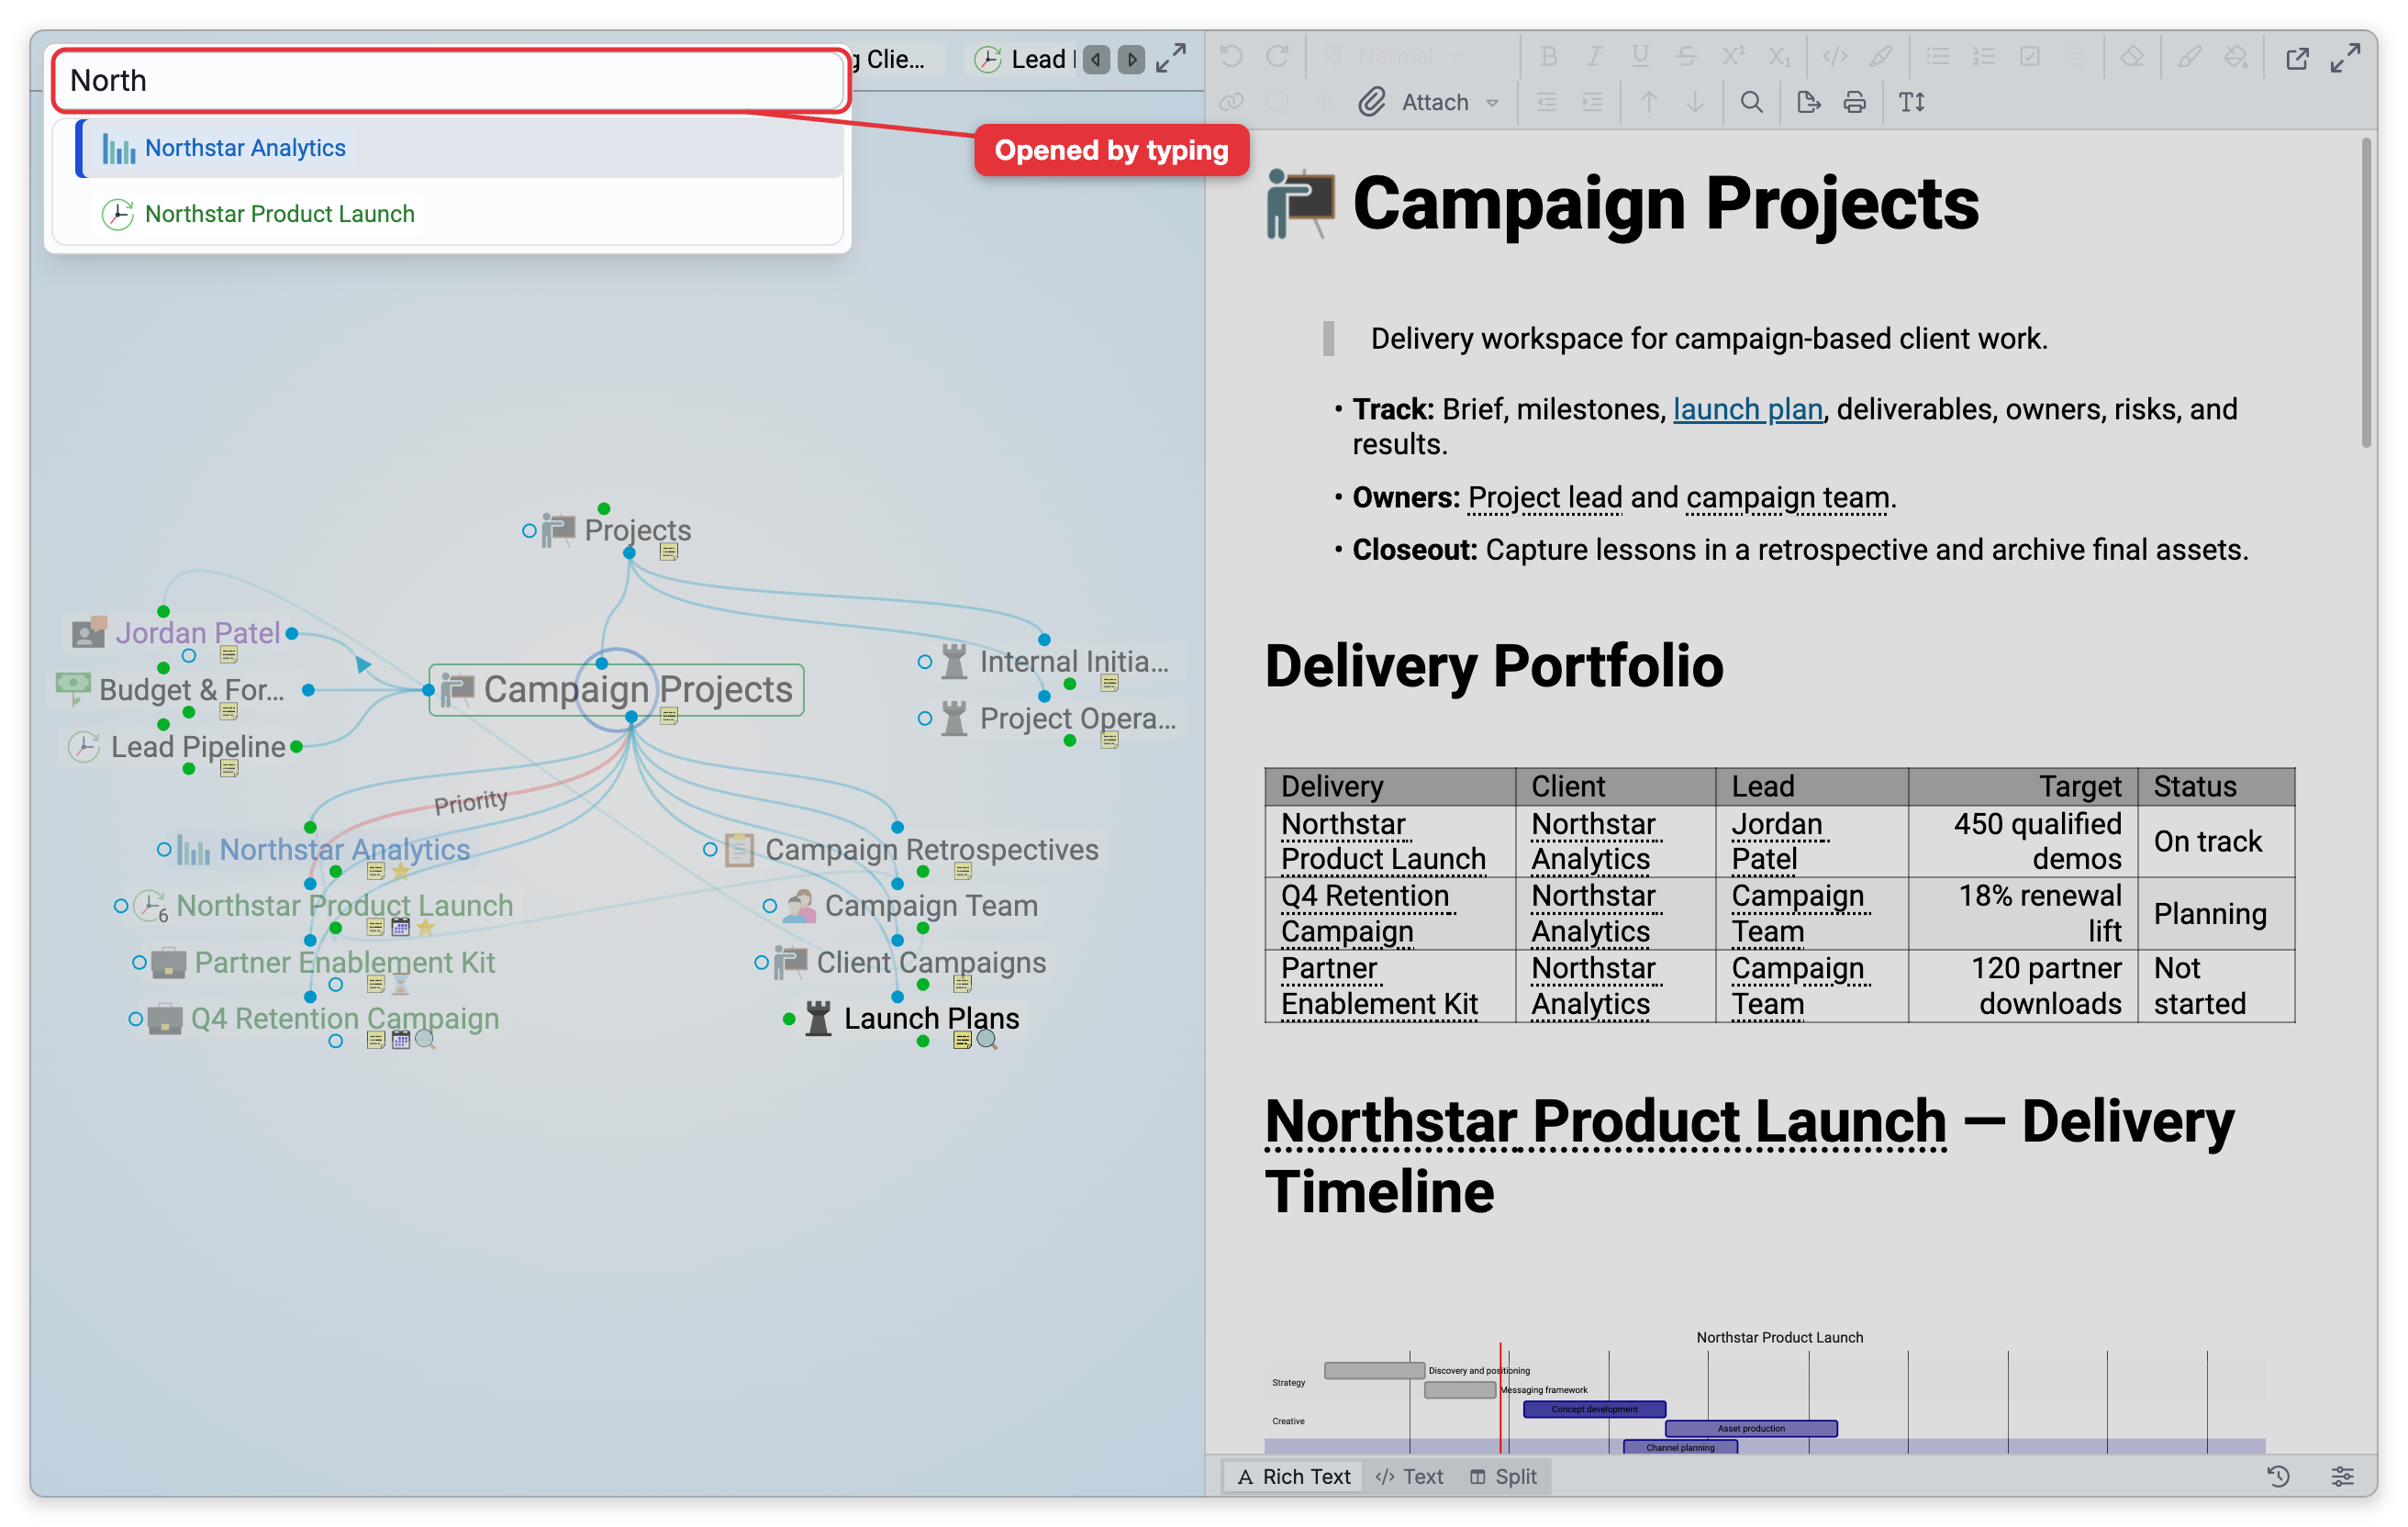Add a comment via the speech bubble icon
This screenshot has height=1527, width=2408.
point(1277,102)
